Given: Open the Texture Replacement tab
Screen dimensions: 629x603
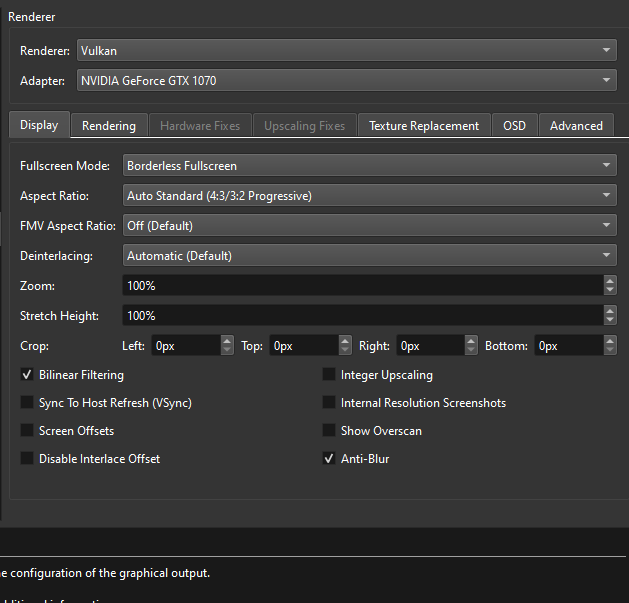Looking at the screenshot, I should (424, 126).
